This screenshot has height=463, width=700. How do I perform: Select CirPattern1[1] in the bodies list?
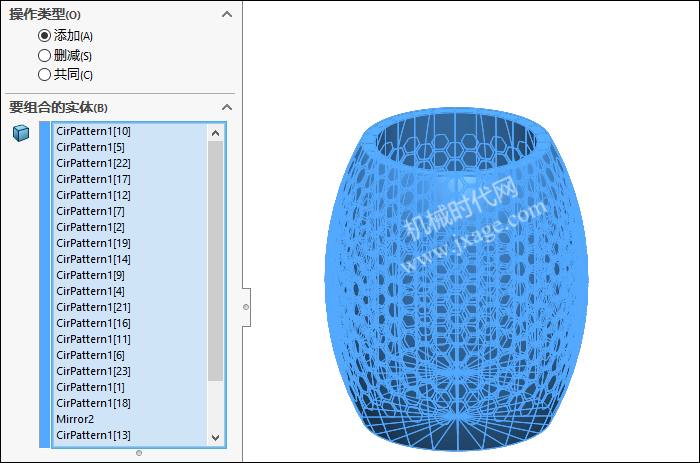(130, 387)
